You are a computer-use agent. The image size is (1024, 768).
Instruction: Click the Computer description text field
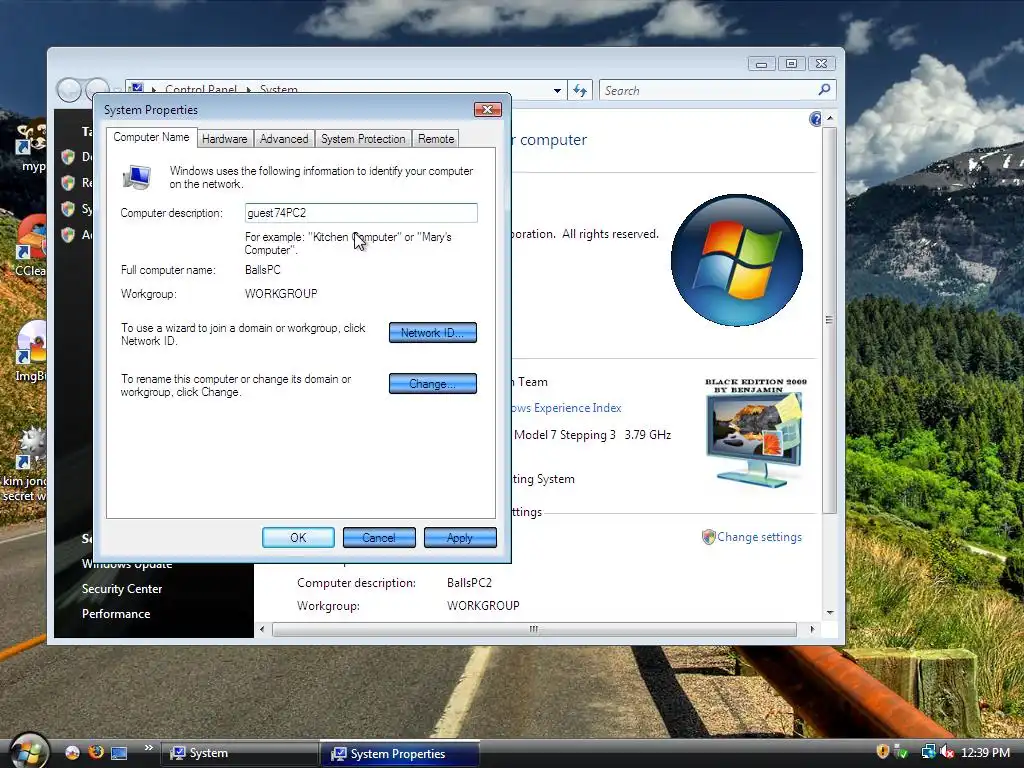coord(361,213)
